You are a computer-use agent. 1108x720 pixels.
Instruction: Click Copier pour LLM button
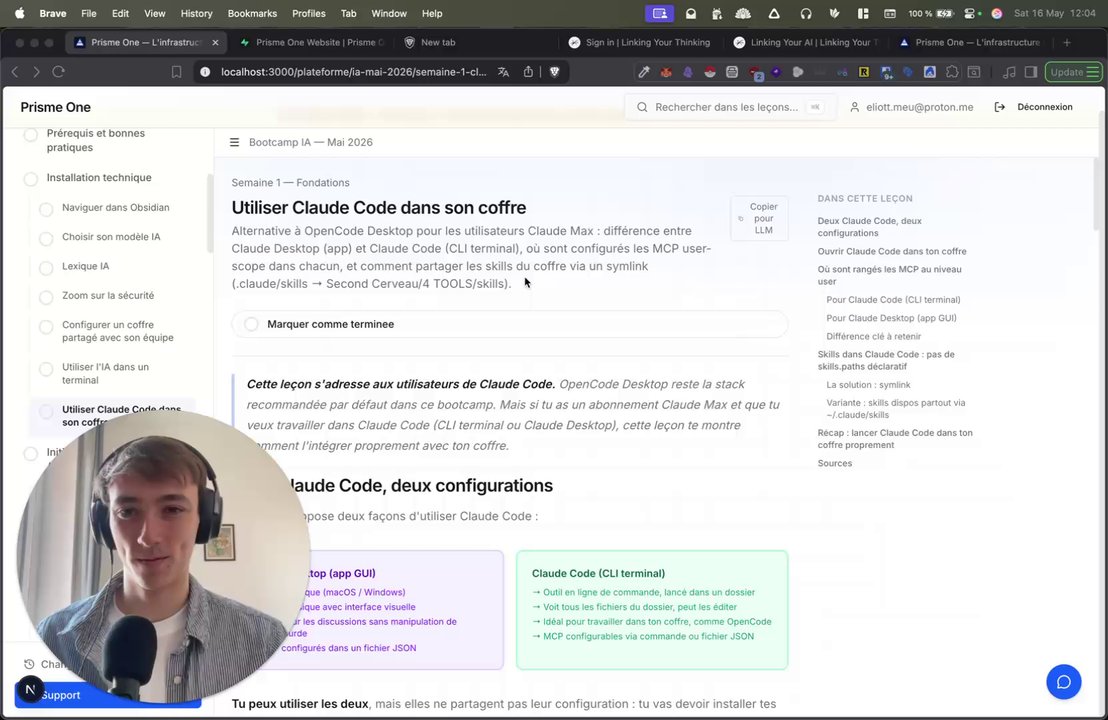pyautogui.click(x=760, y=218)
